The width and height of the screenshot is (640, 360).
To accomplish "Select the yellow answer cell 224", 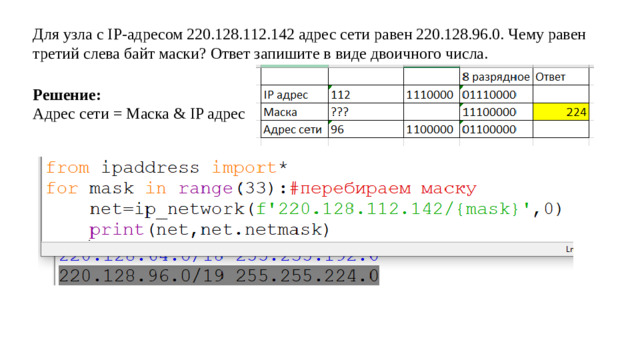I will coord(561,112).
